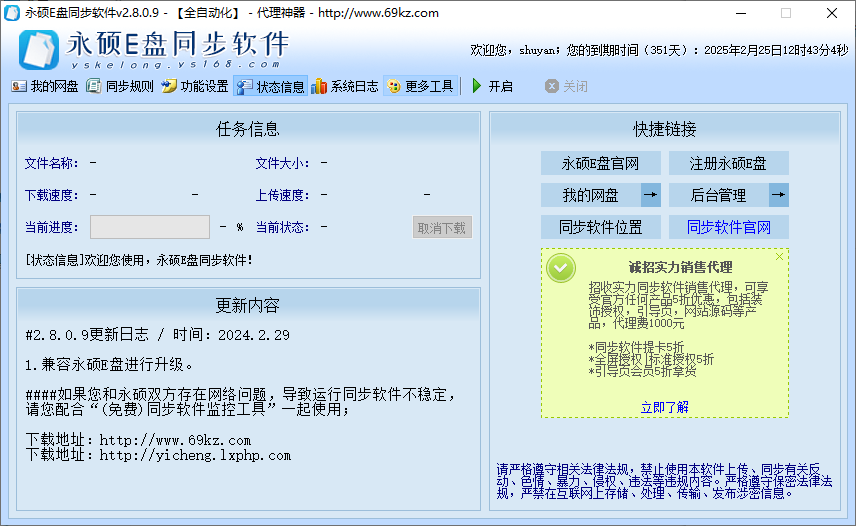Click the 注册永硕E盘 button
Screen dimensions: 856x526
click(x=728, y=163)
